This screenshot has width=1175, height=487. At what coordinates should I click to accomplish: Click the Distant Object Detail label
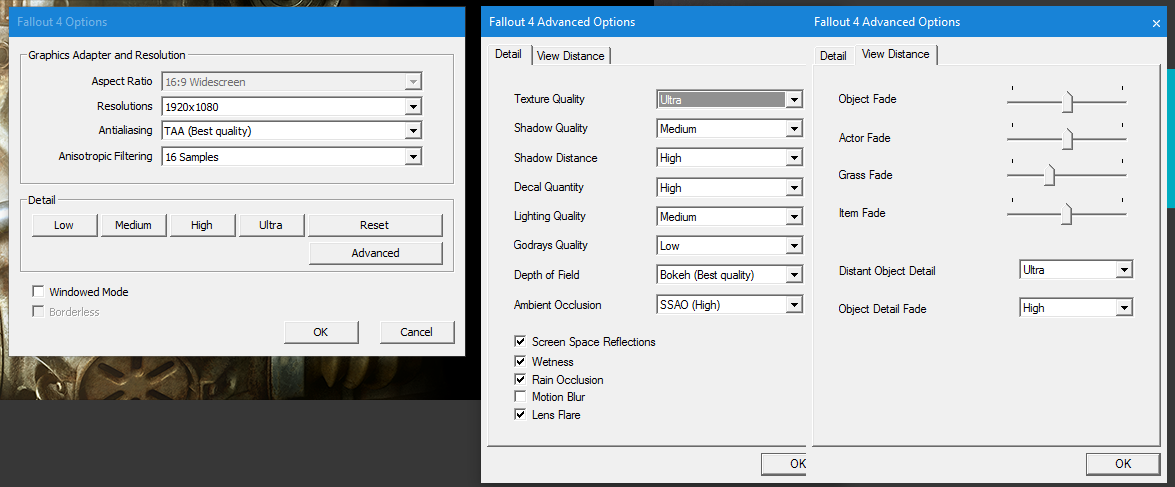coord(887,270)
